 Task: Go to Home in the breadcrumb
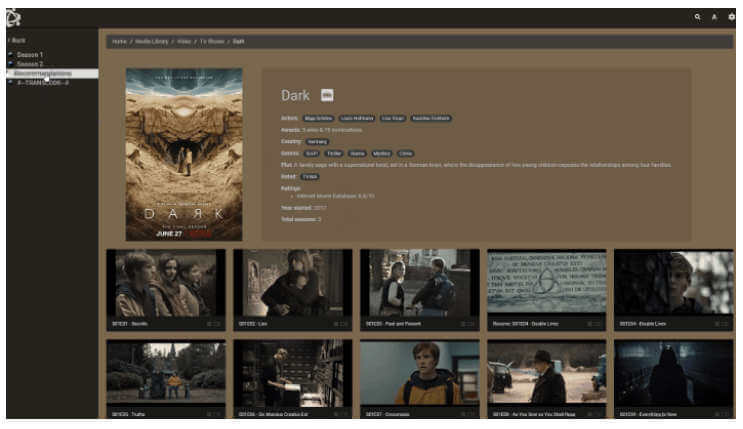tap(119, 42)
